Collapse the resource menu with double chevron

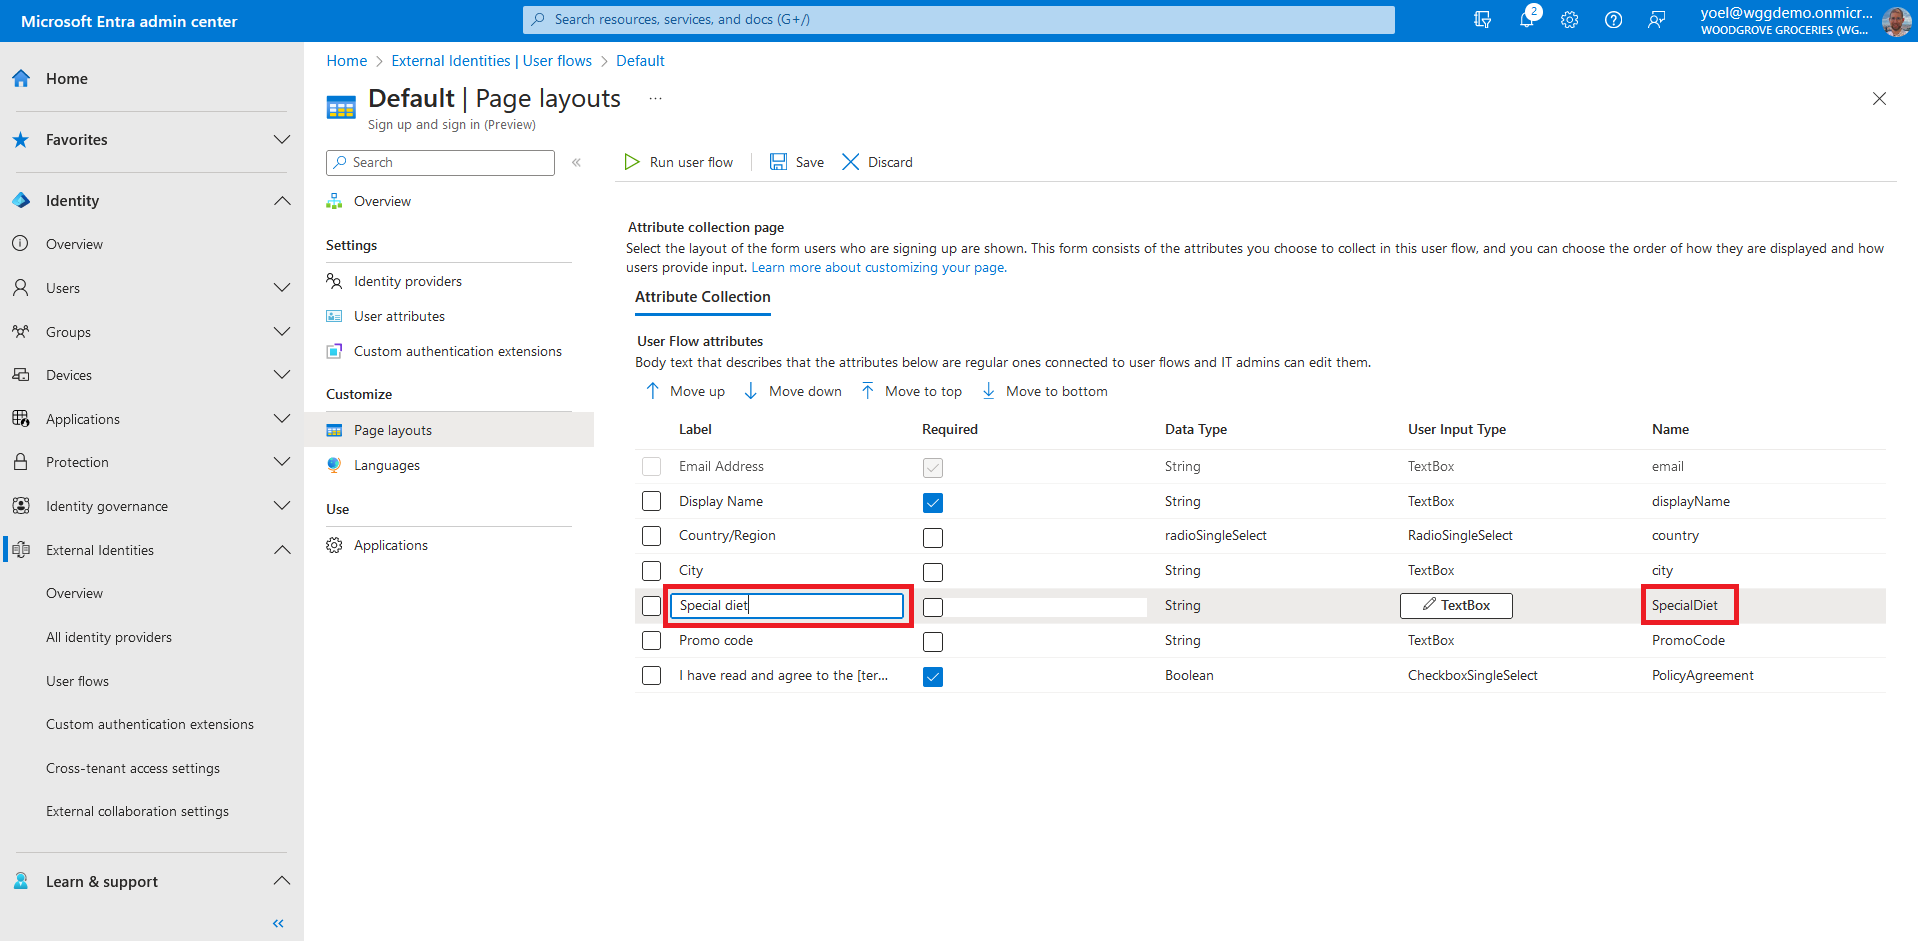pyautogui.click(x=576, y=162)
